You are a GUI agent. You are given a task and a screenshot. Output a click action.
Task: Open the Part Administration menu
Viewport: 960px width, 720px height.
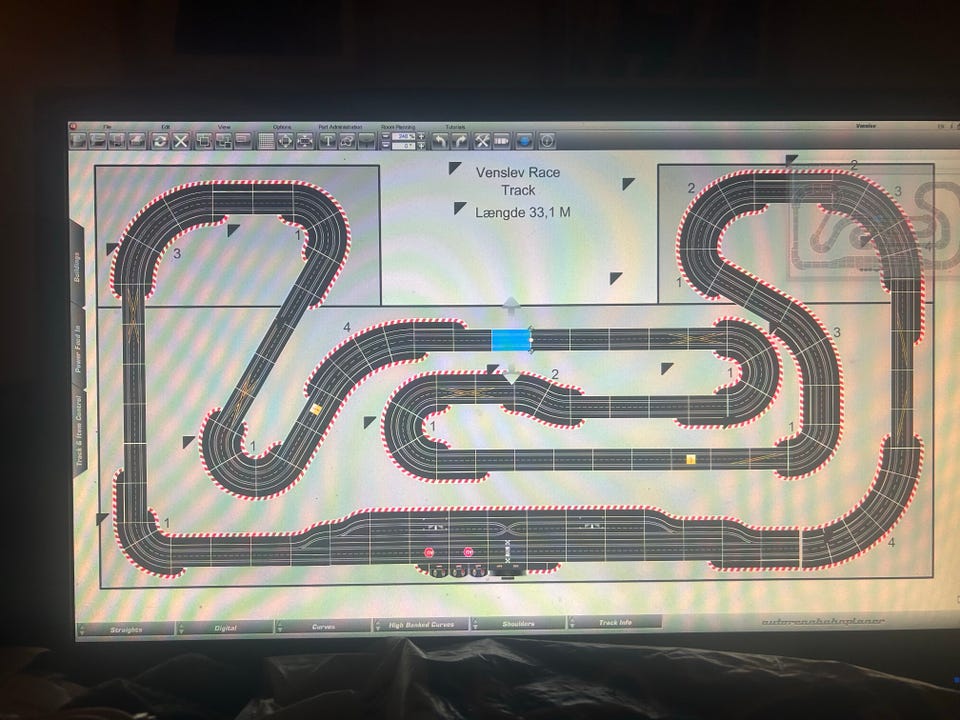340,127
